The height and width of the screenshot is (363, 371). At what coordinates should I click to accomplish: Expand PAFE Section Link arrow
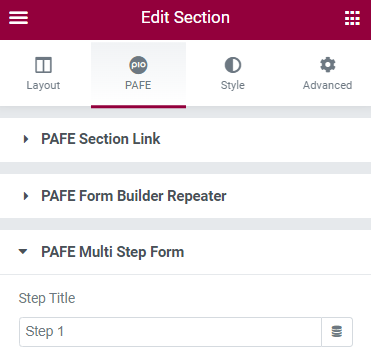(25, 139)
